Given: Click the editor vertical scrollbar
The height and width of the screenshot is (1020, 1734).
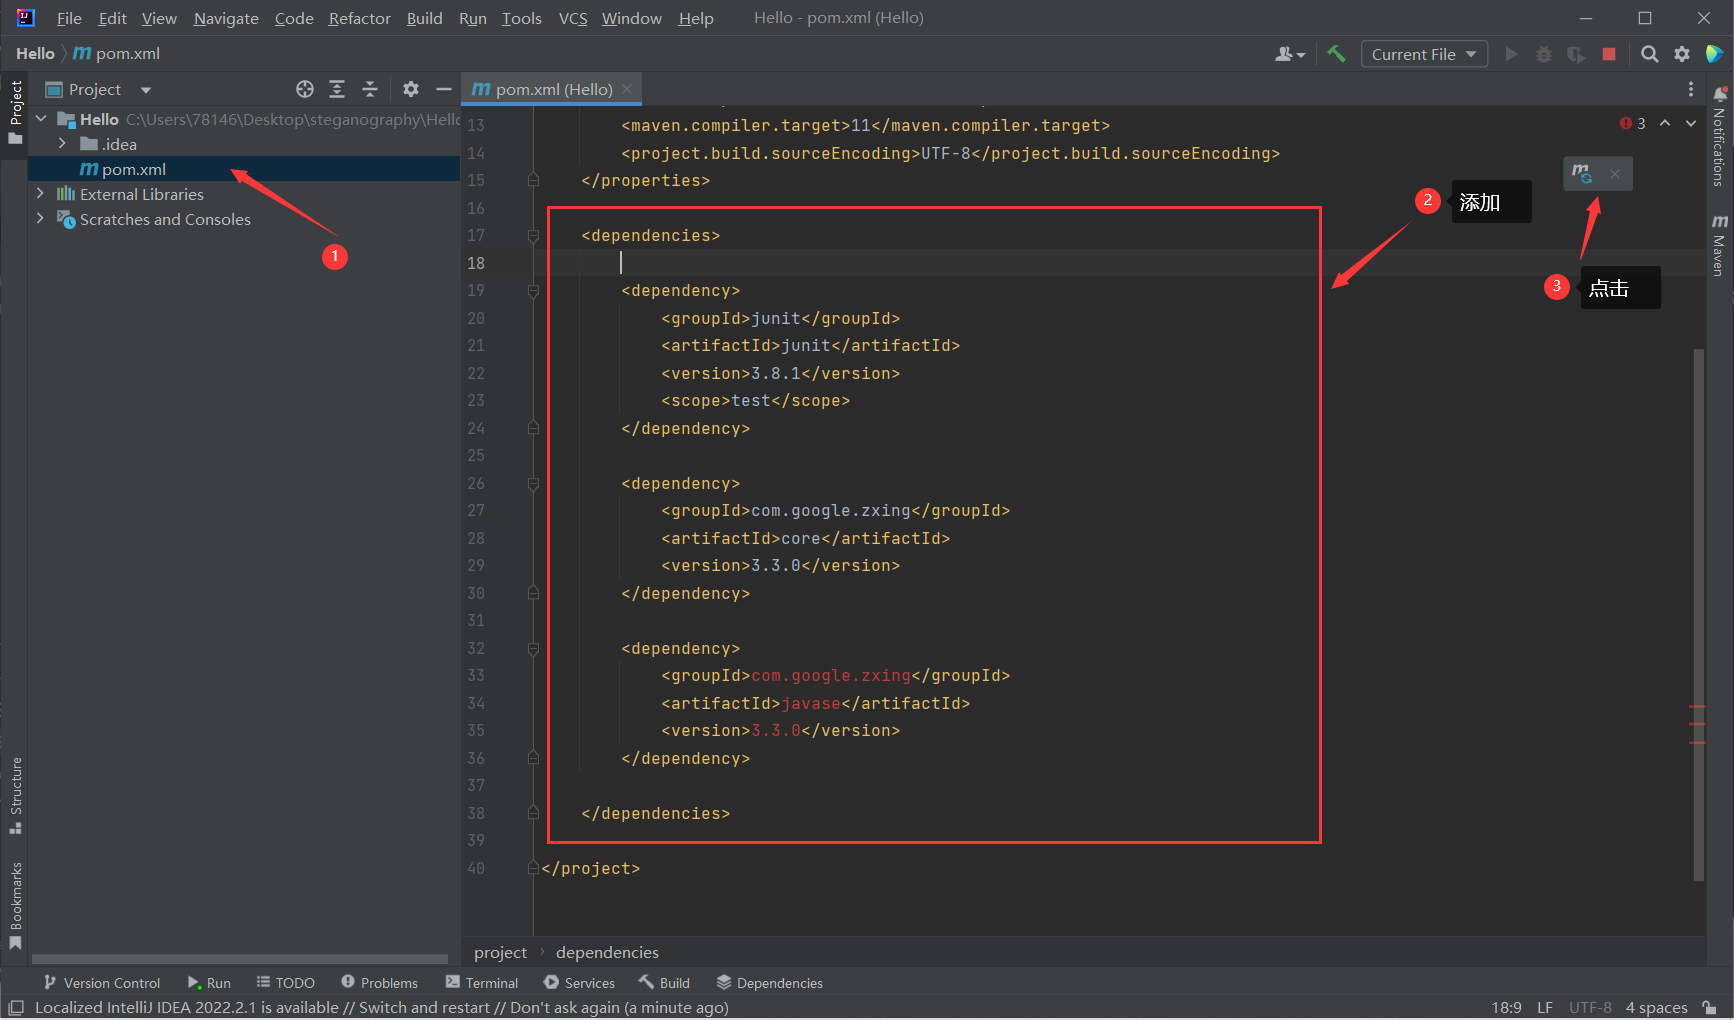Looking at the screenshot, I should click(x=1698, y=614).
